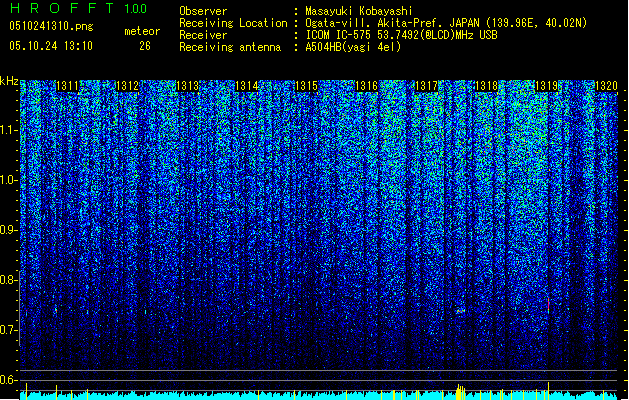
Task: Click the 1311 time marker
Action: pos(67,86)
